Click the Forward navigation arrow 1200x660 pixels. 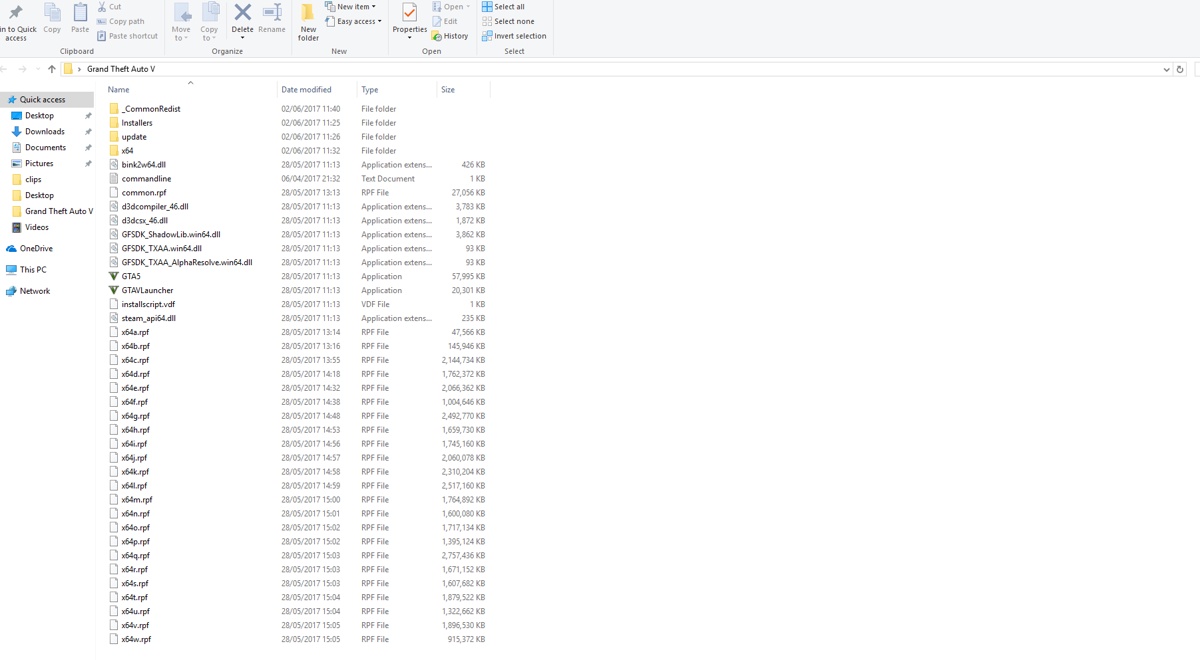[x=23, y=69]
